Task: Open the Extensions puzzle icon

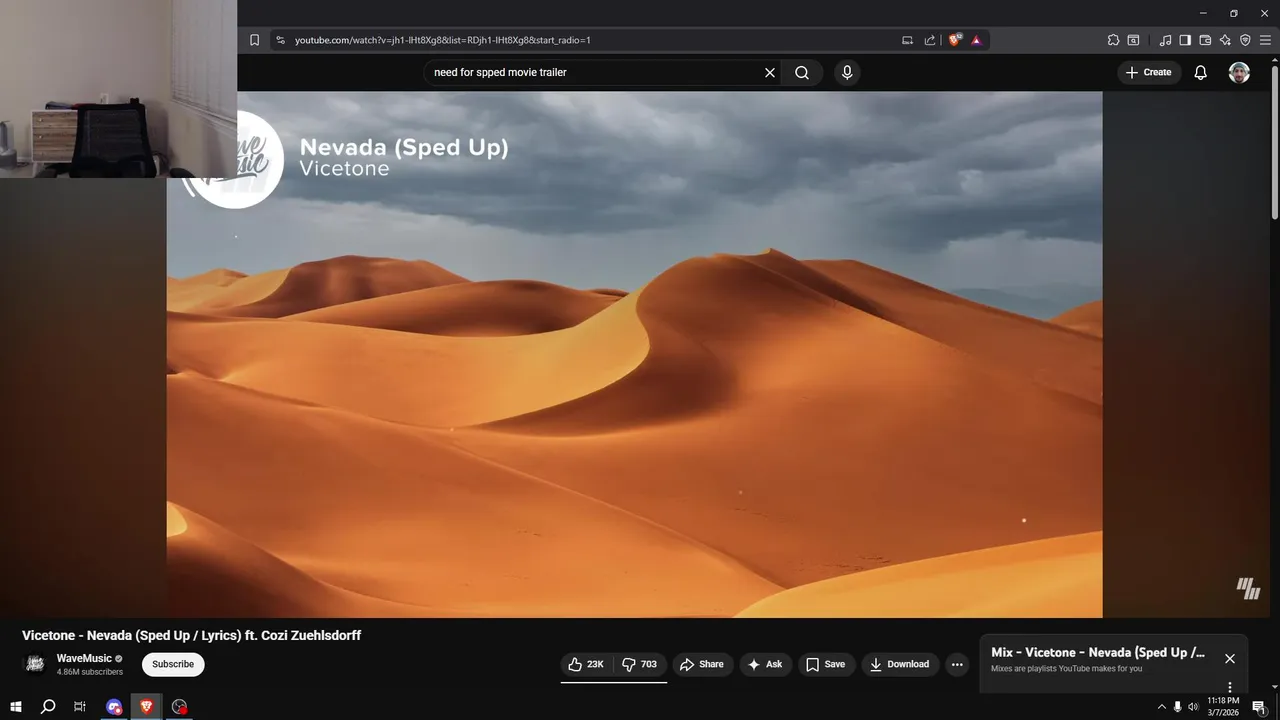Action: point(1113,40)
